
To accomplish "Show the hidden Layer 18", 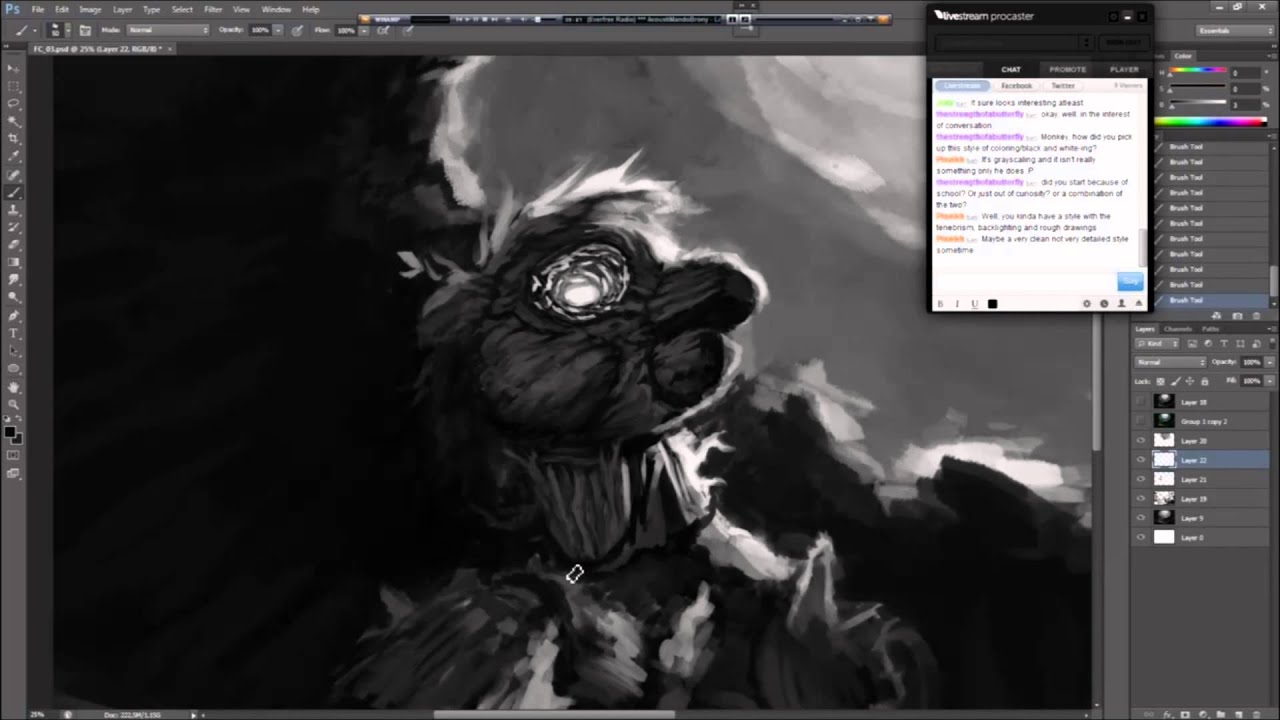I will (1141, 402).
